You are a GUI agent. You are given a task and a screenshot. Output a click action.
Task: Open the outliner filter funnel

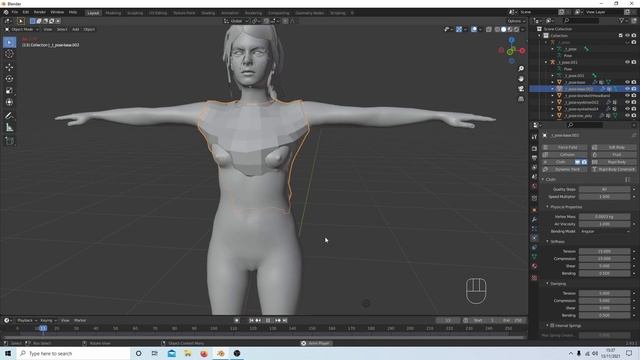tap(622, 20)
